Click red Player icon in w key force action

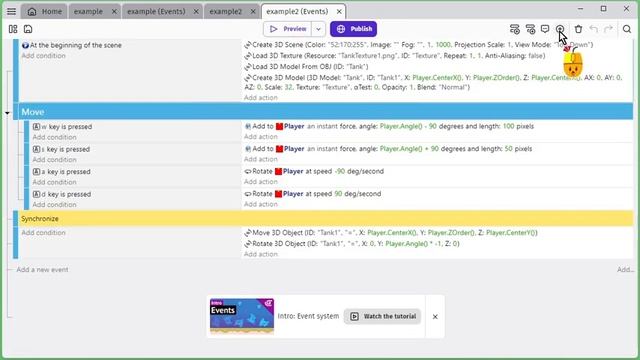tap(279, 127)
